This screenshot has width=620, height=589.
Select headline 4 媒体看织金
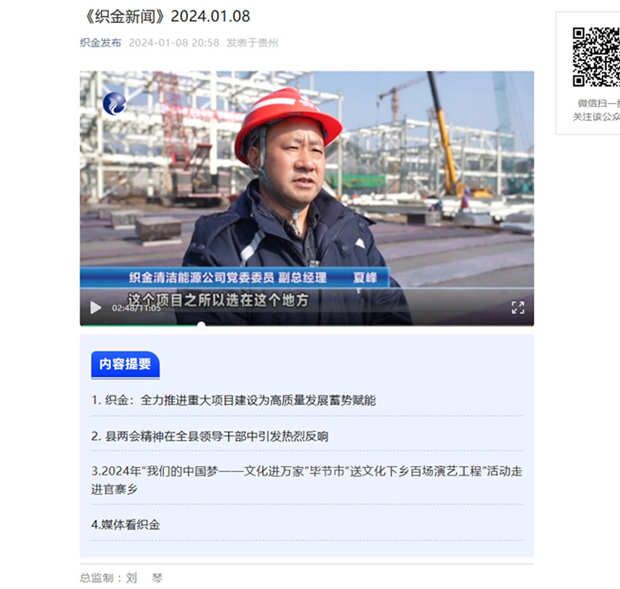click(126, 525)
